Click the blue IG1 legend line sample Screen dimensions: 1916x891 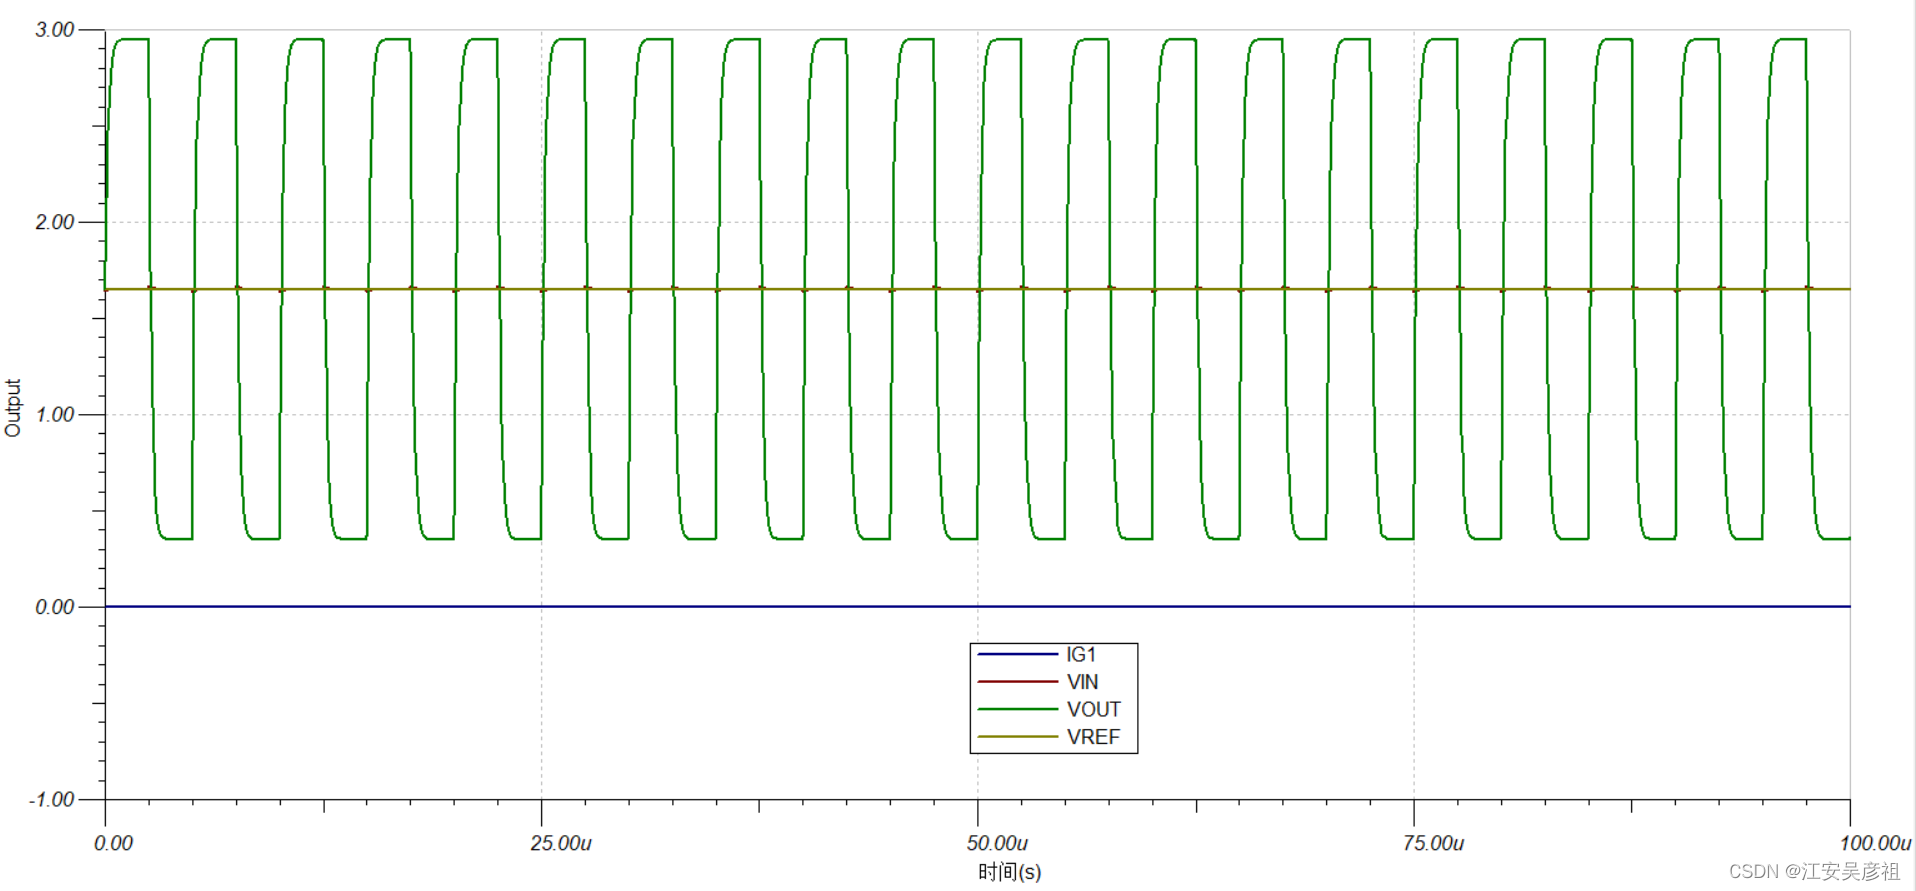pyautogui.click(x=1018, y=655)
